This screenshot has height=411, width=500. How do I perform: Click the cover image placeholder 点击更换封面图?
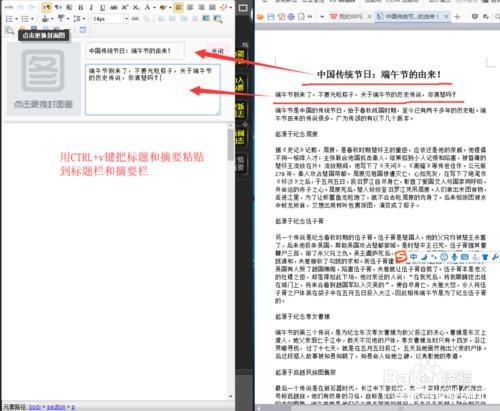coord(43,79)
